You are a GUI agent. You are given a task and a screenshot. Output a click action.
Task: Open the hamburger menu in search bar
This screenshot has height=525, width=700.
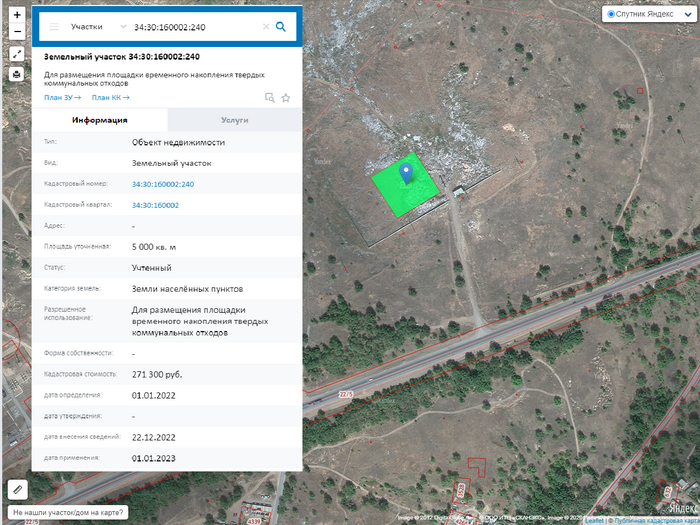point(54,27)
